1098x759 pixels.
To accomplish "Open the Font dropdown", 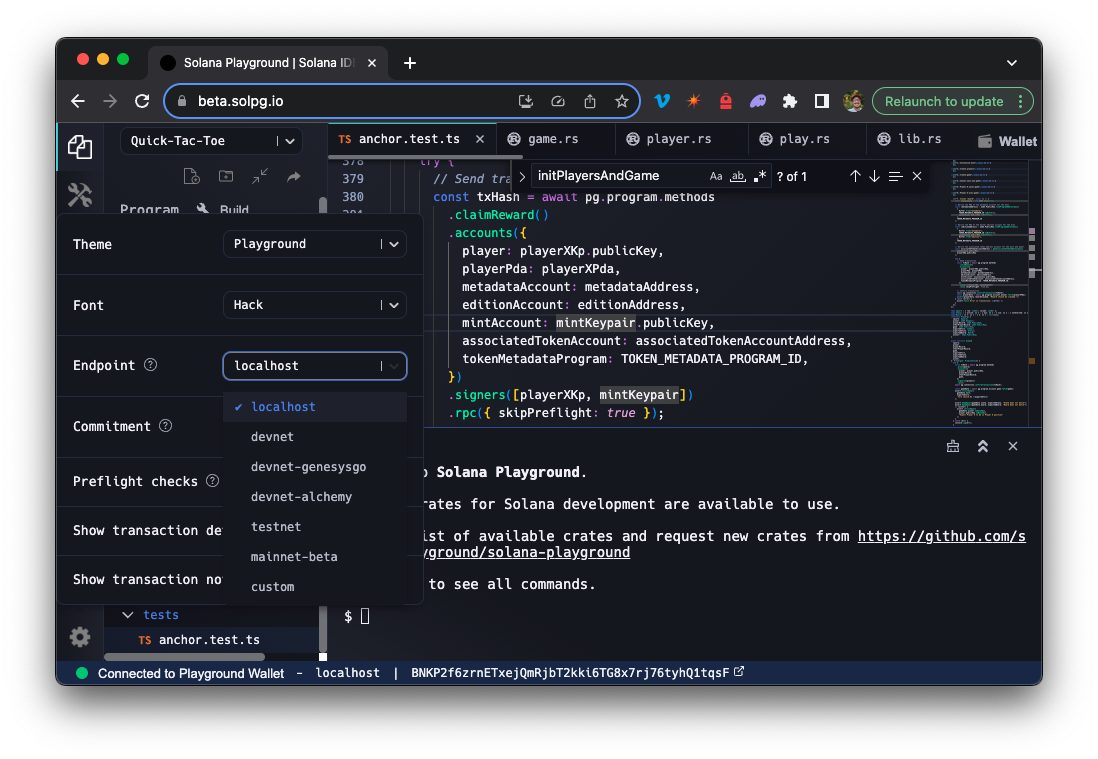I will coord(314,305).
